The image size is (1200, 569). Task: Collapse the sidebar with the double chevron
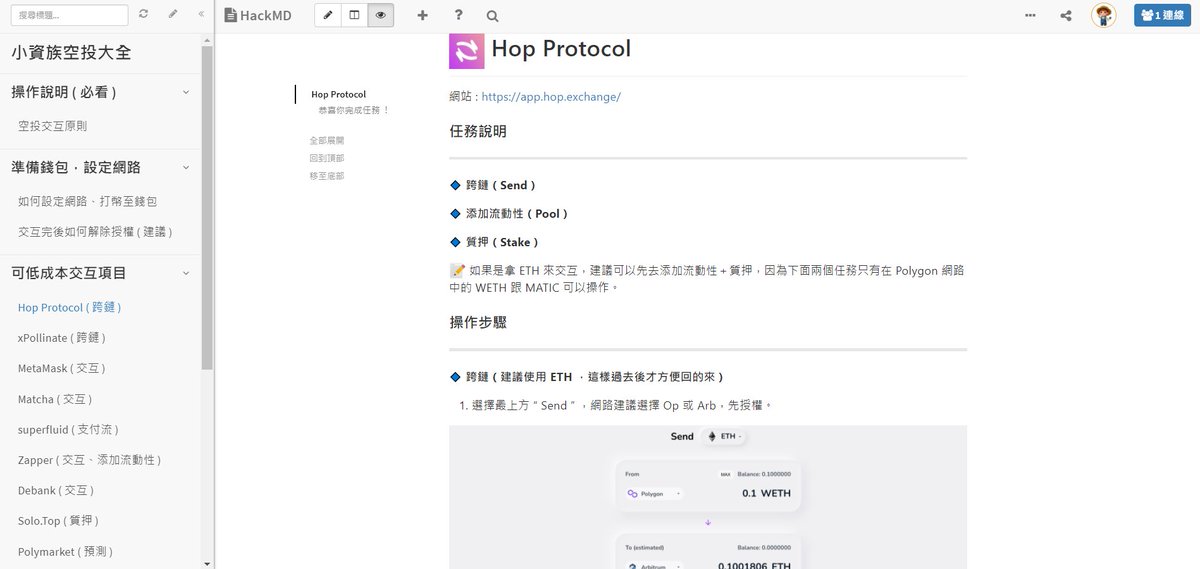pos(201,14)
